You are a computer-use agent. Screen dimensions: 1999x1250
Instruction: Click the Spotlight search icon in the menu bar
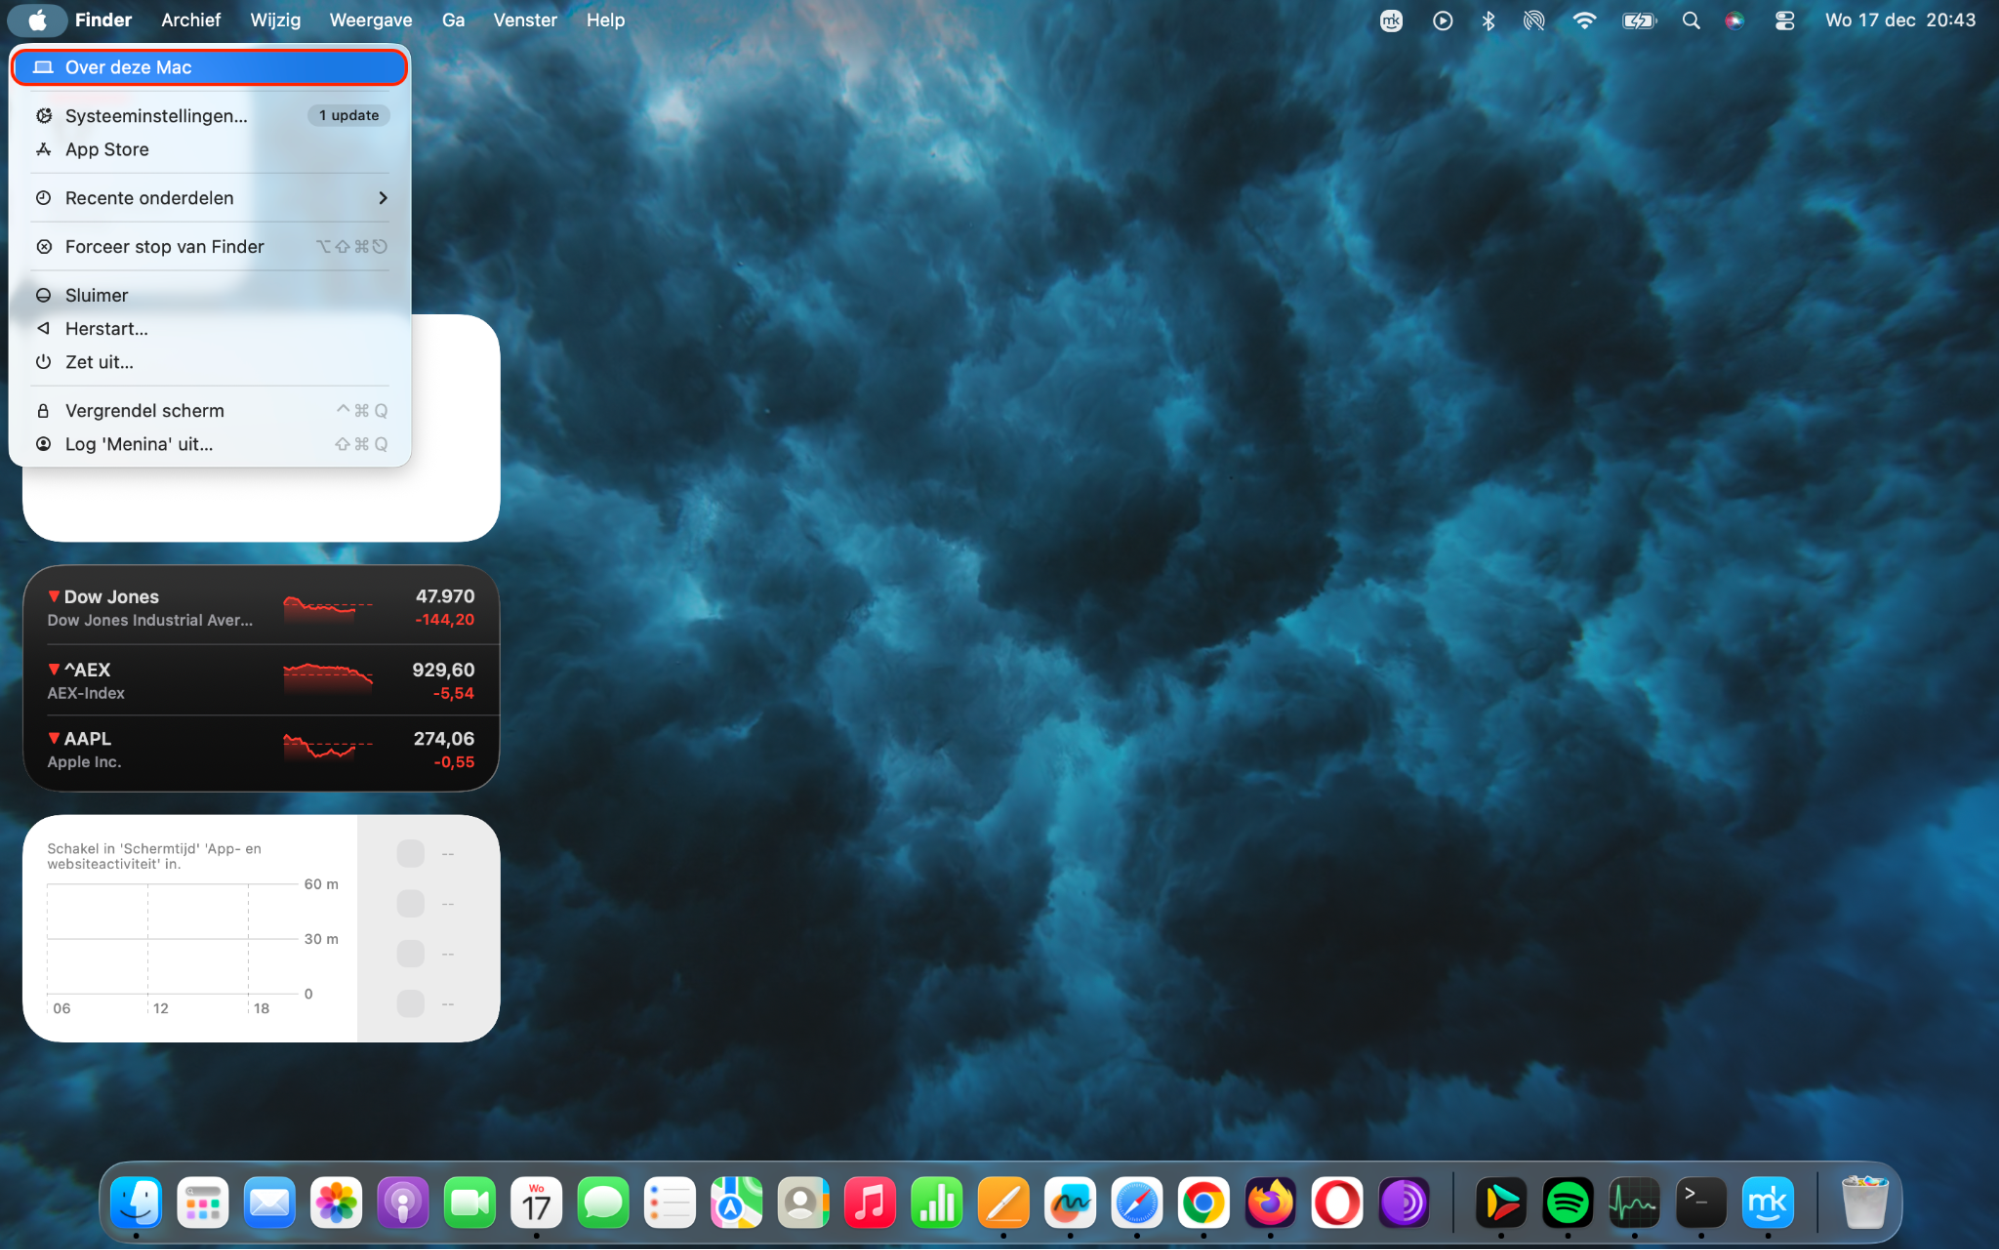click(x=1690, y=19)
